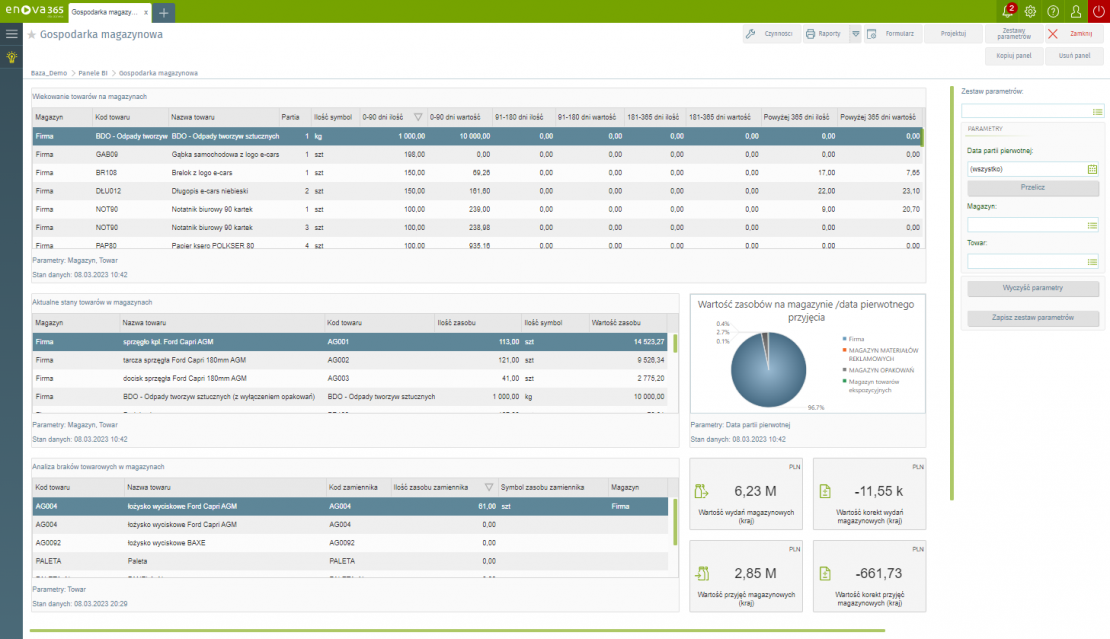Click the lightbulb hints icon

pos(11,57)
